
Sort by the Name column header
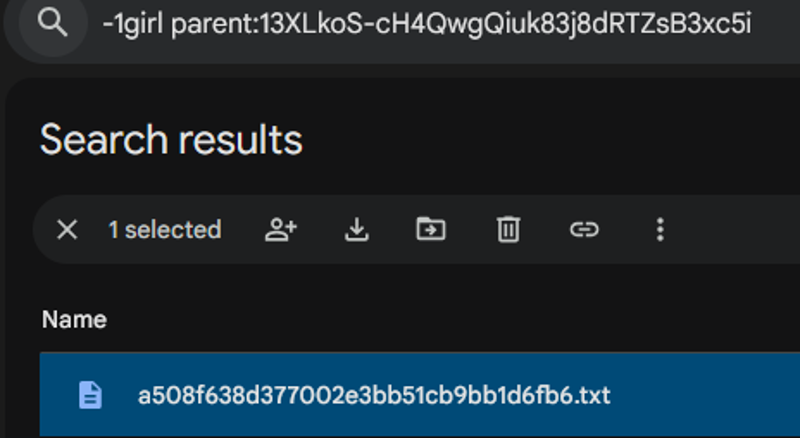[74, 320]
